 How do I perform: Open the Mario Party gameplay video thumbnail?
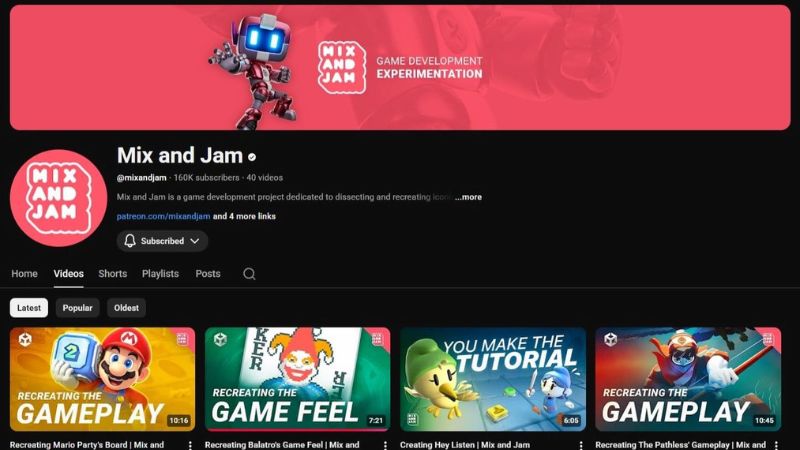(103, 379)
